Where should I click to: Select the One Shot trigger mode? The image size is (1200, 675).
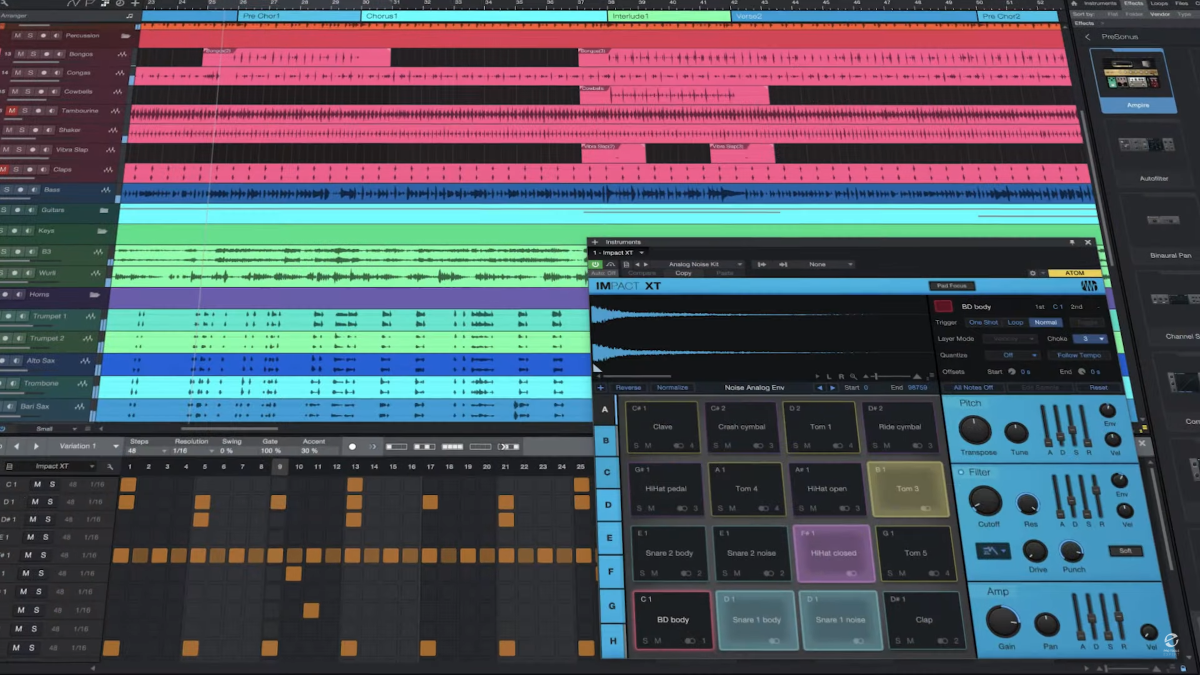983,322
